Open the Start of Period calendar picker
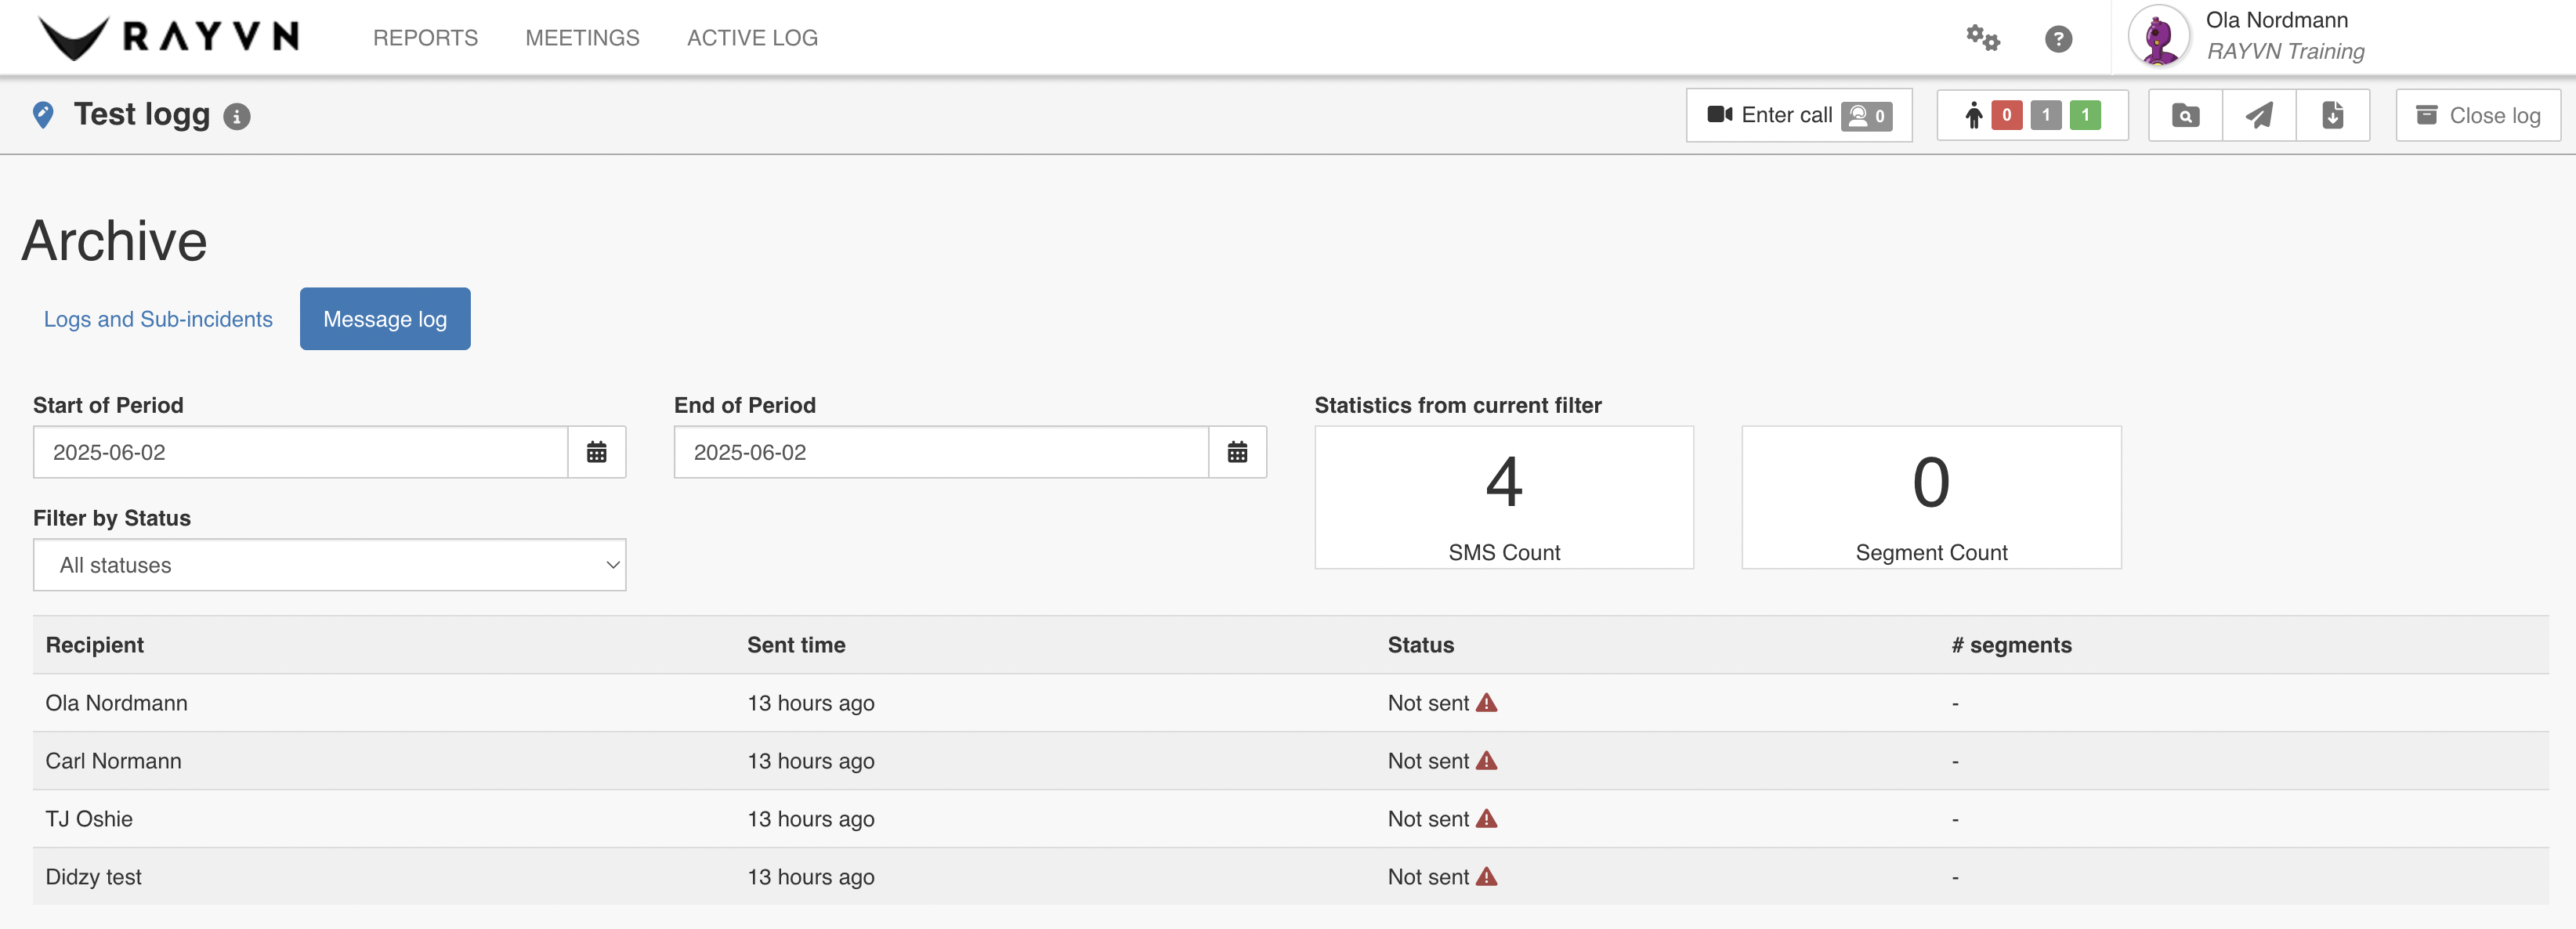 (597, 452)
